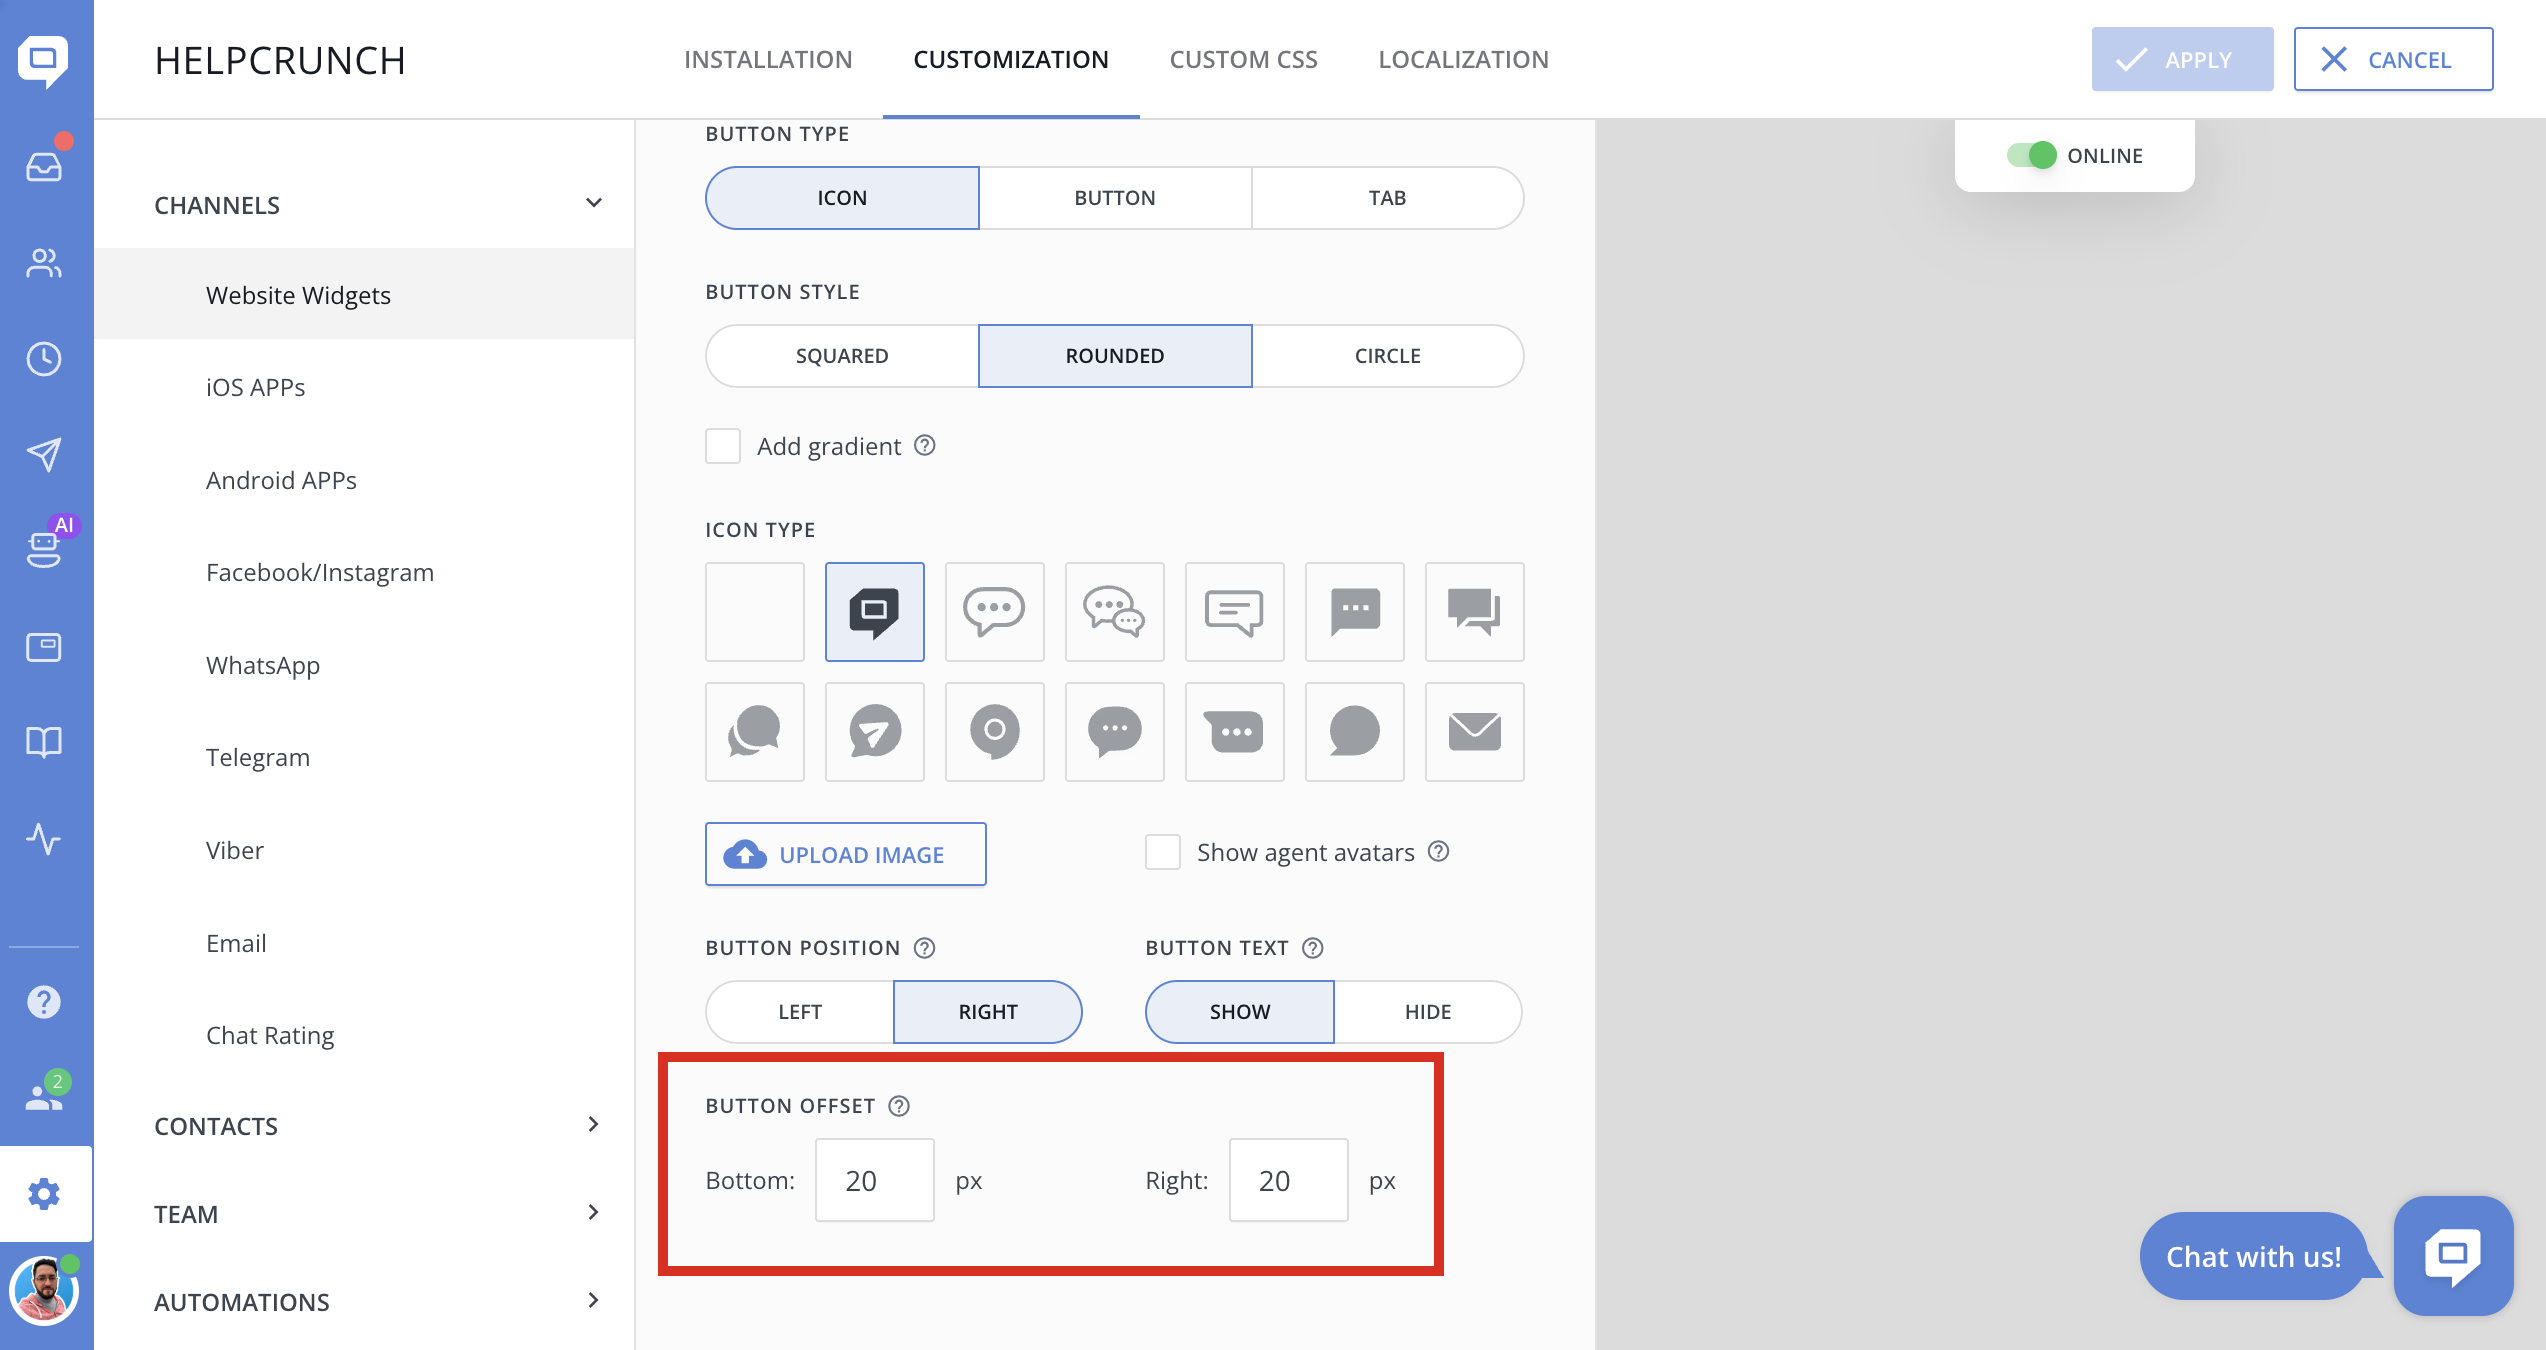Select the paper plane bubble icon type
The image size is (2546, 1350).
(874, 732)
